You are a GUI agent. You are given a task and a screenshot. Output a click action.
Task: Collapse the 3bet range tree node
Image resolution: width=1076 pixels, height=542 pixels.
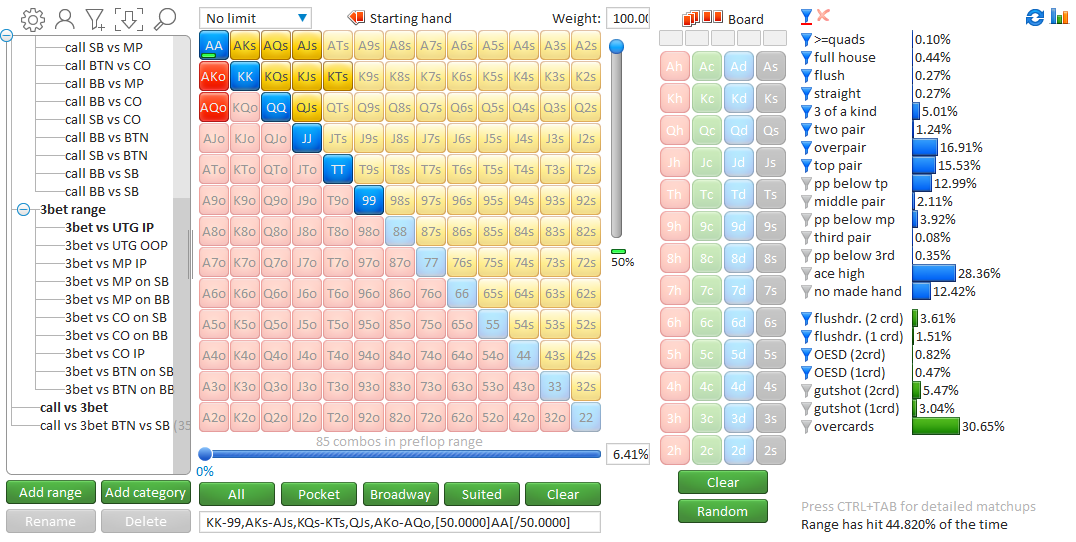pos(23,209)
